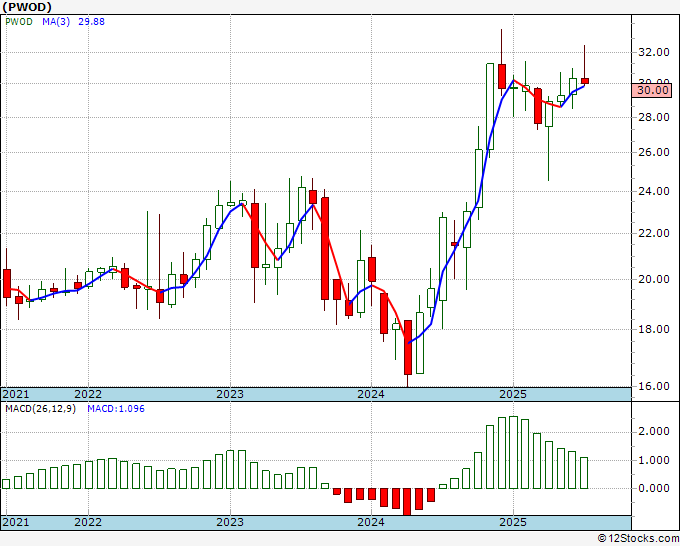
Task: Click 2025 on the price chart timeline
Action: [513, 394]
